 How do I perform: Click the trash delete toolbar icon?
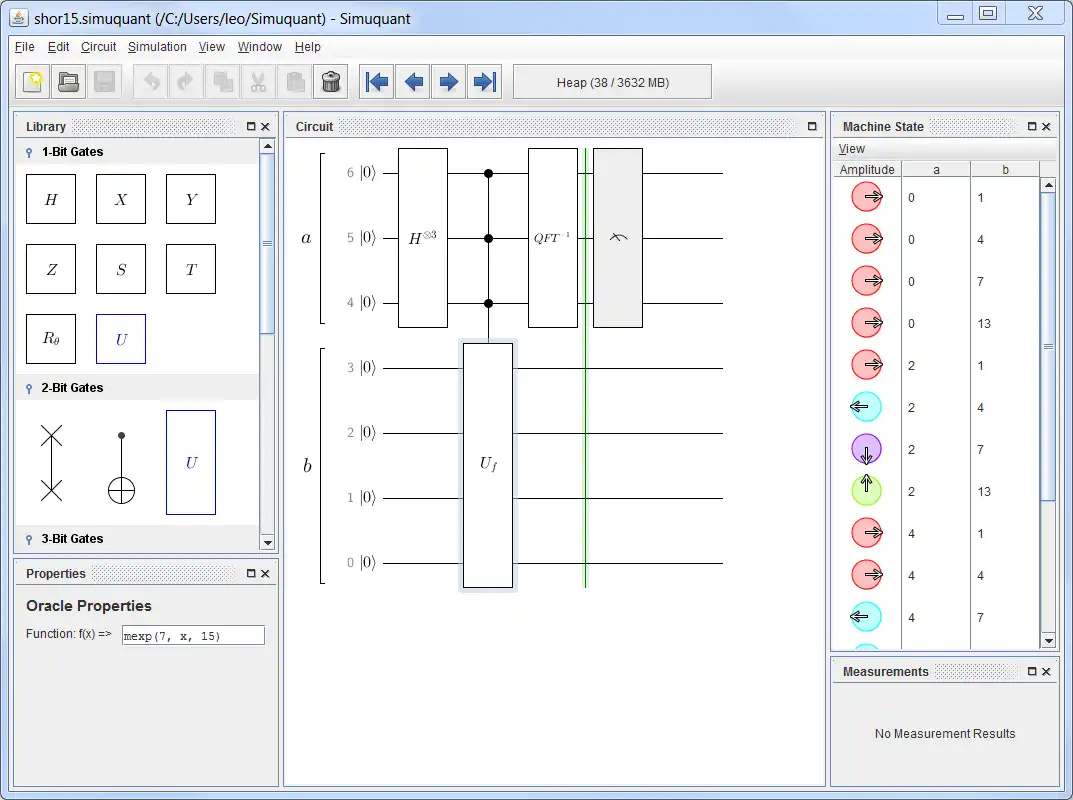point(330,82)
